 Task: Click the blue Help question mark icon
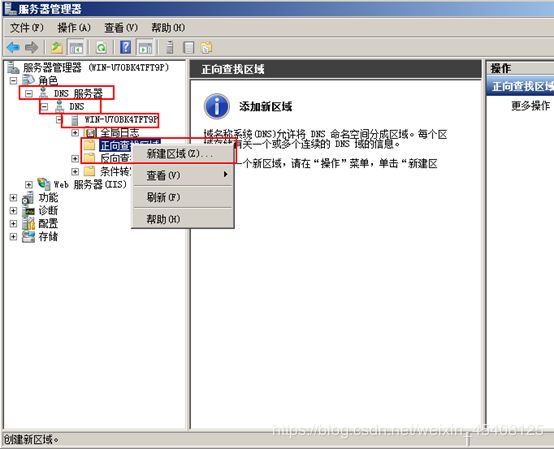click(126, 47)
